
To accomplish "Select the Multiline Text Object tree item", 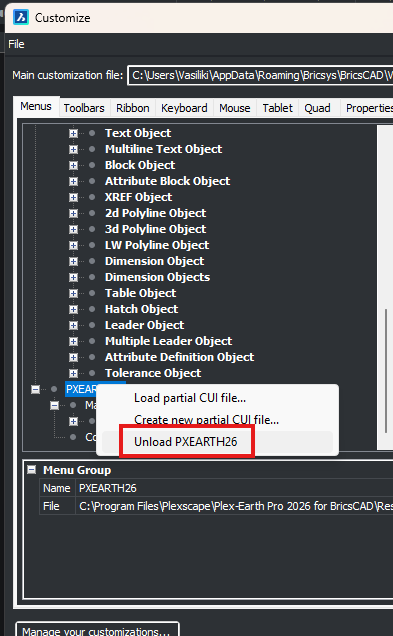I will (x=163, y=149).
